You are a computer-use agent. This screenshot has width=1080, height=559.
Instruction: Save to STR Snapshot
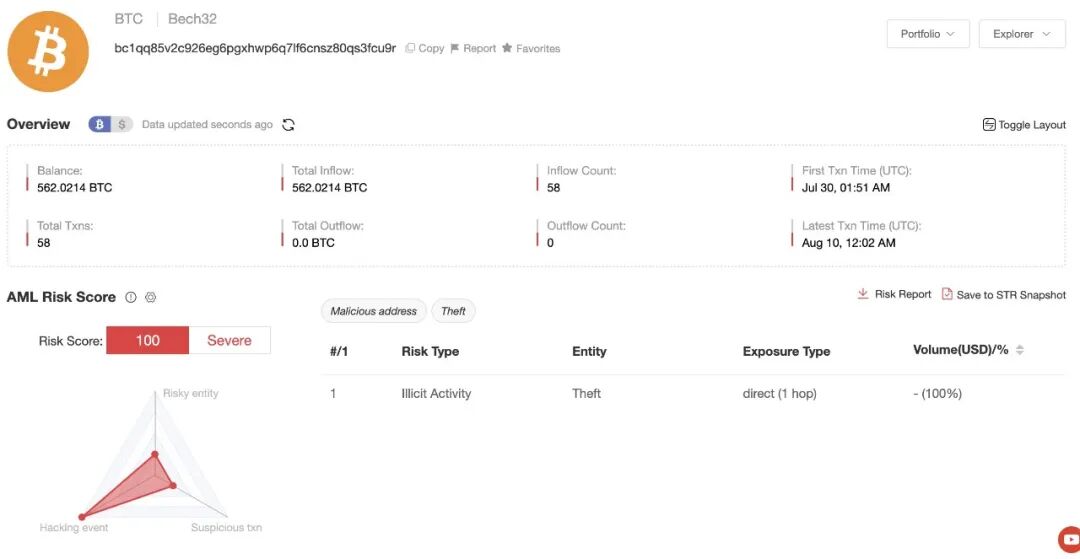(x=1004, y=295)
